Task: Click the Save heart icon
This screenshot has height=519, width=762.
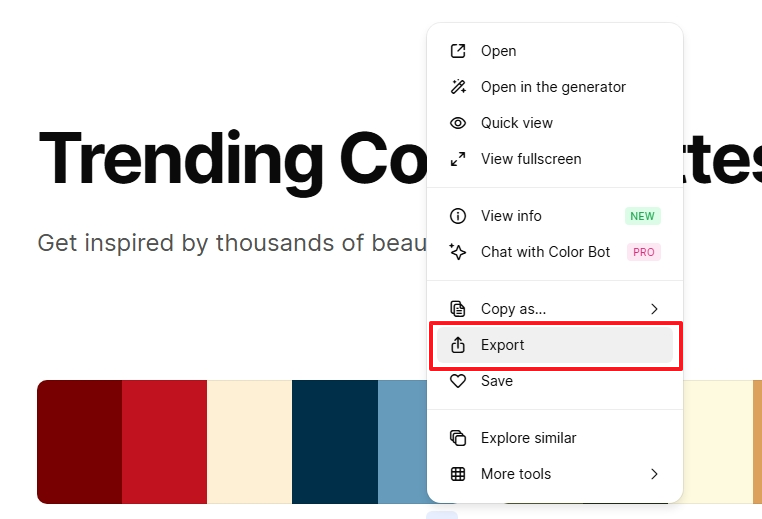Action: pyautogui.click(x=458, y=381)
